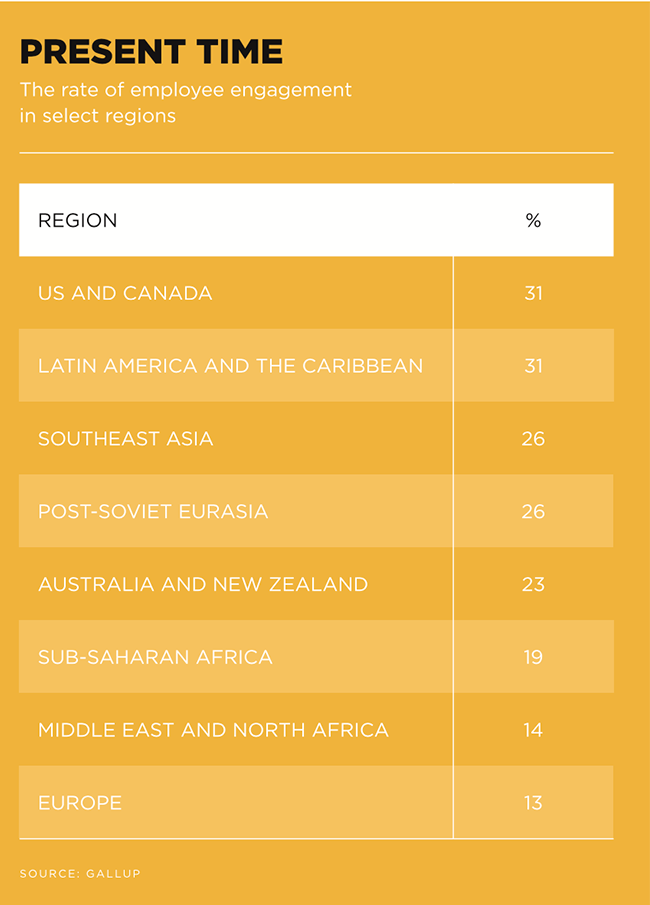The width and height of the screenshot is (650, 905).
Task: Click the SOURCE: GALLUP credit text
Action: pos(80,874)
